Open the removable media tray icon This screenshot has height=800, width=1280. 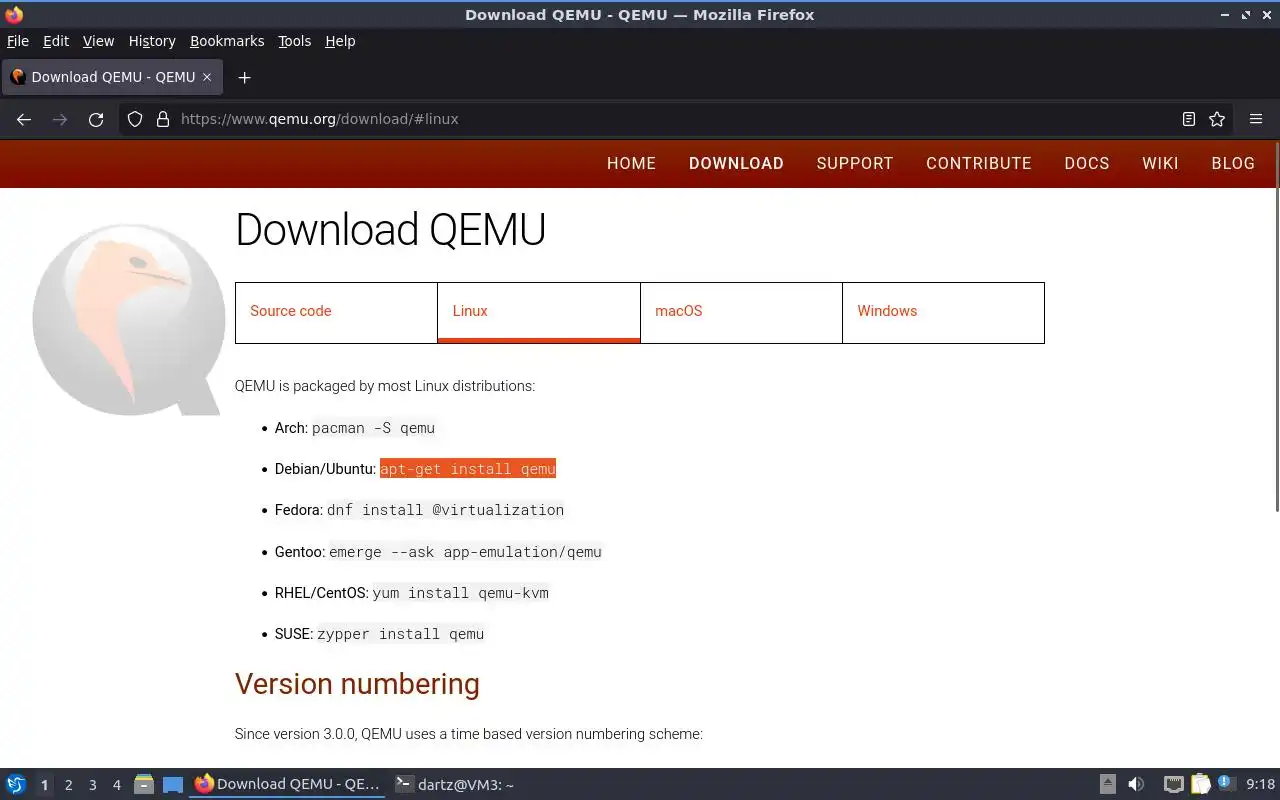point(1108,785)
